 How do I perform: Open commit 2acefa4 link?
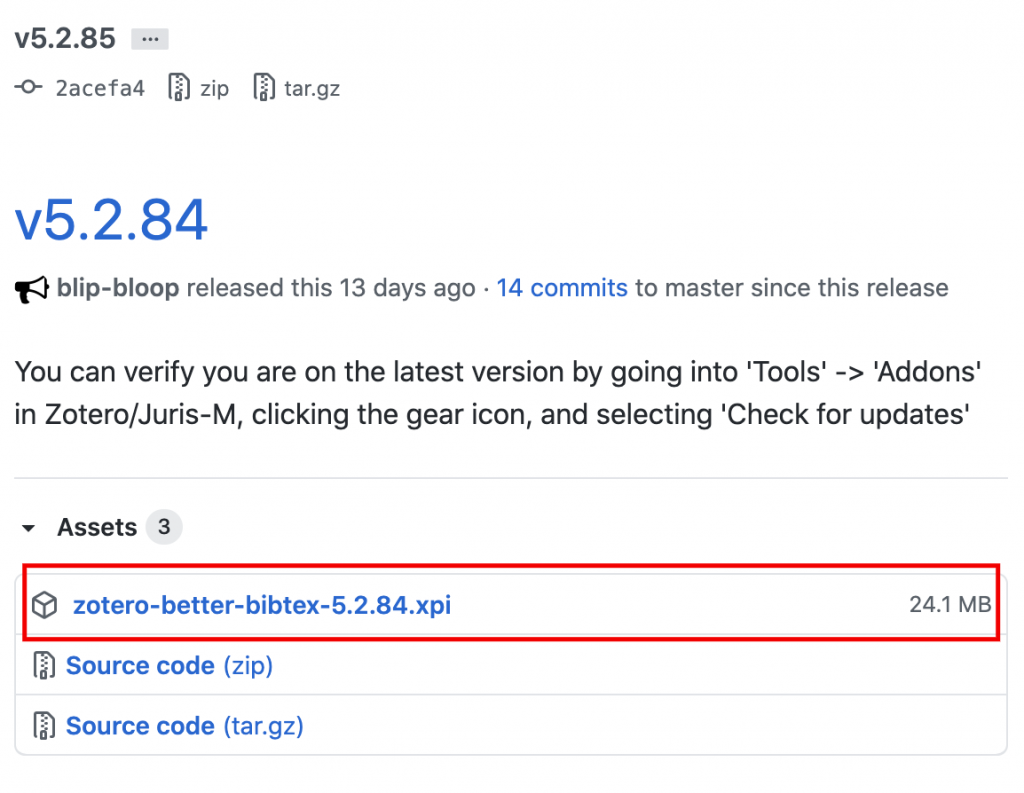100,88
